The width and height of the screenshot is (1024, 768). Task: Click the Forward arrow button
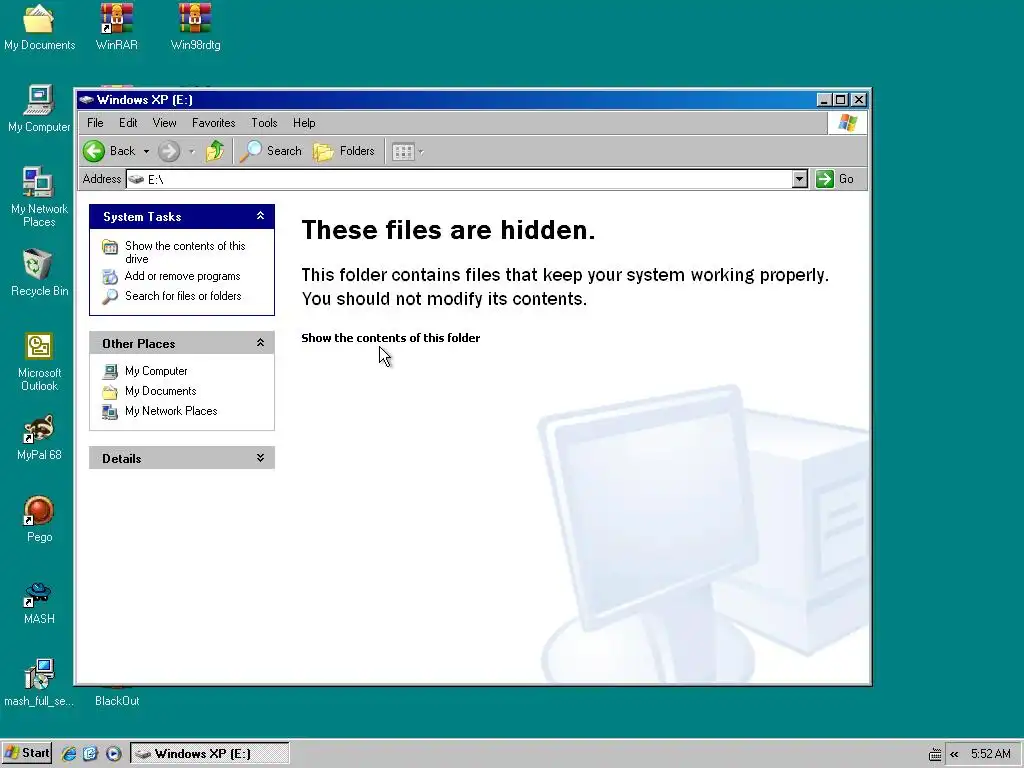pyautogui.click(x=168, y=152)
